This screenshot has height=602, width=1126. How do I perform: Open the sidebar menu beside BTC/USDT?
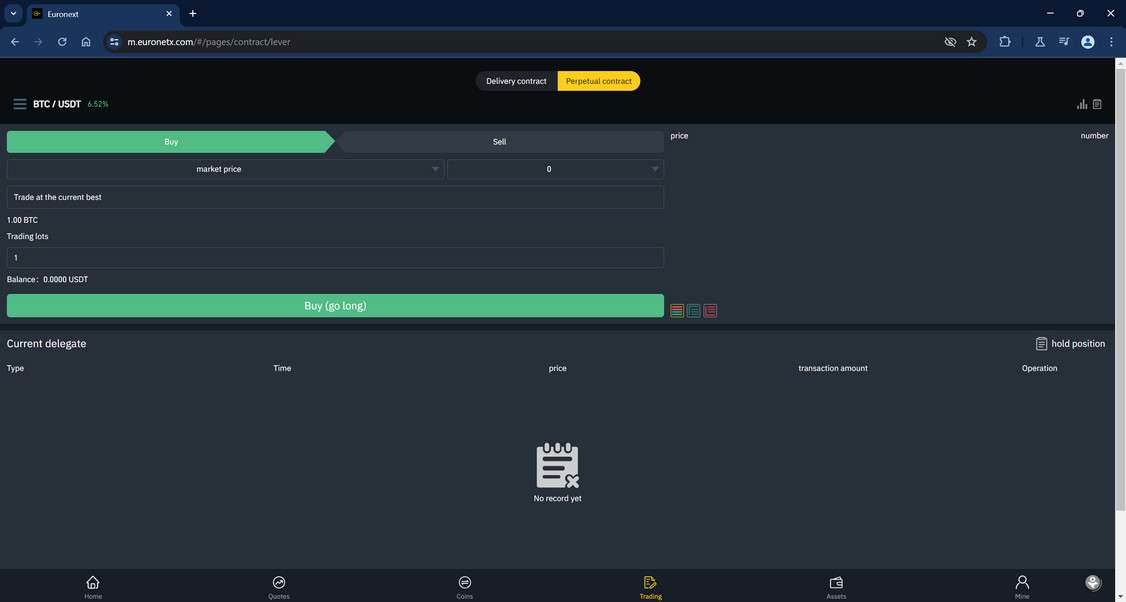(20, 103)
